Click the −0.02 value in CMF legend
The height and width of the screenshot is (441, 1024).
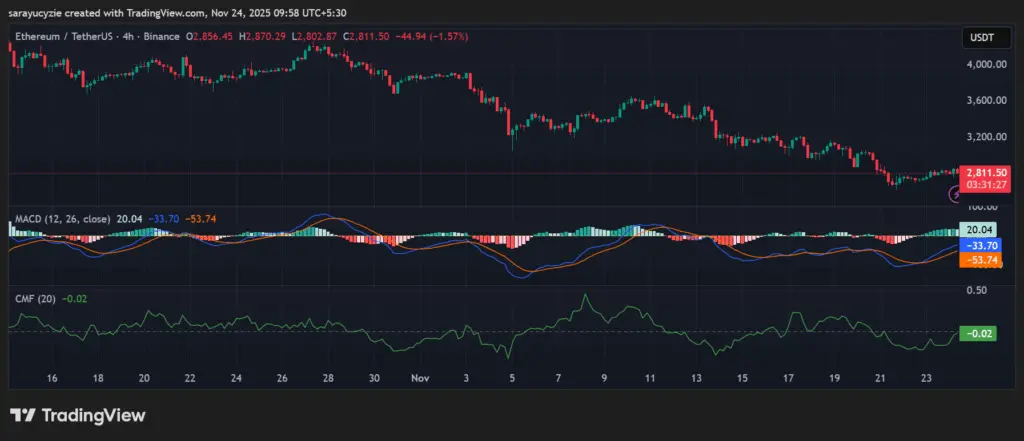74,299
